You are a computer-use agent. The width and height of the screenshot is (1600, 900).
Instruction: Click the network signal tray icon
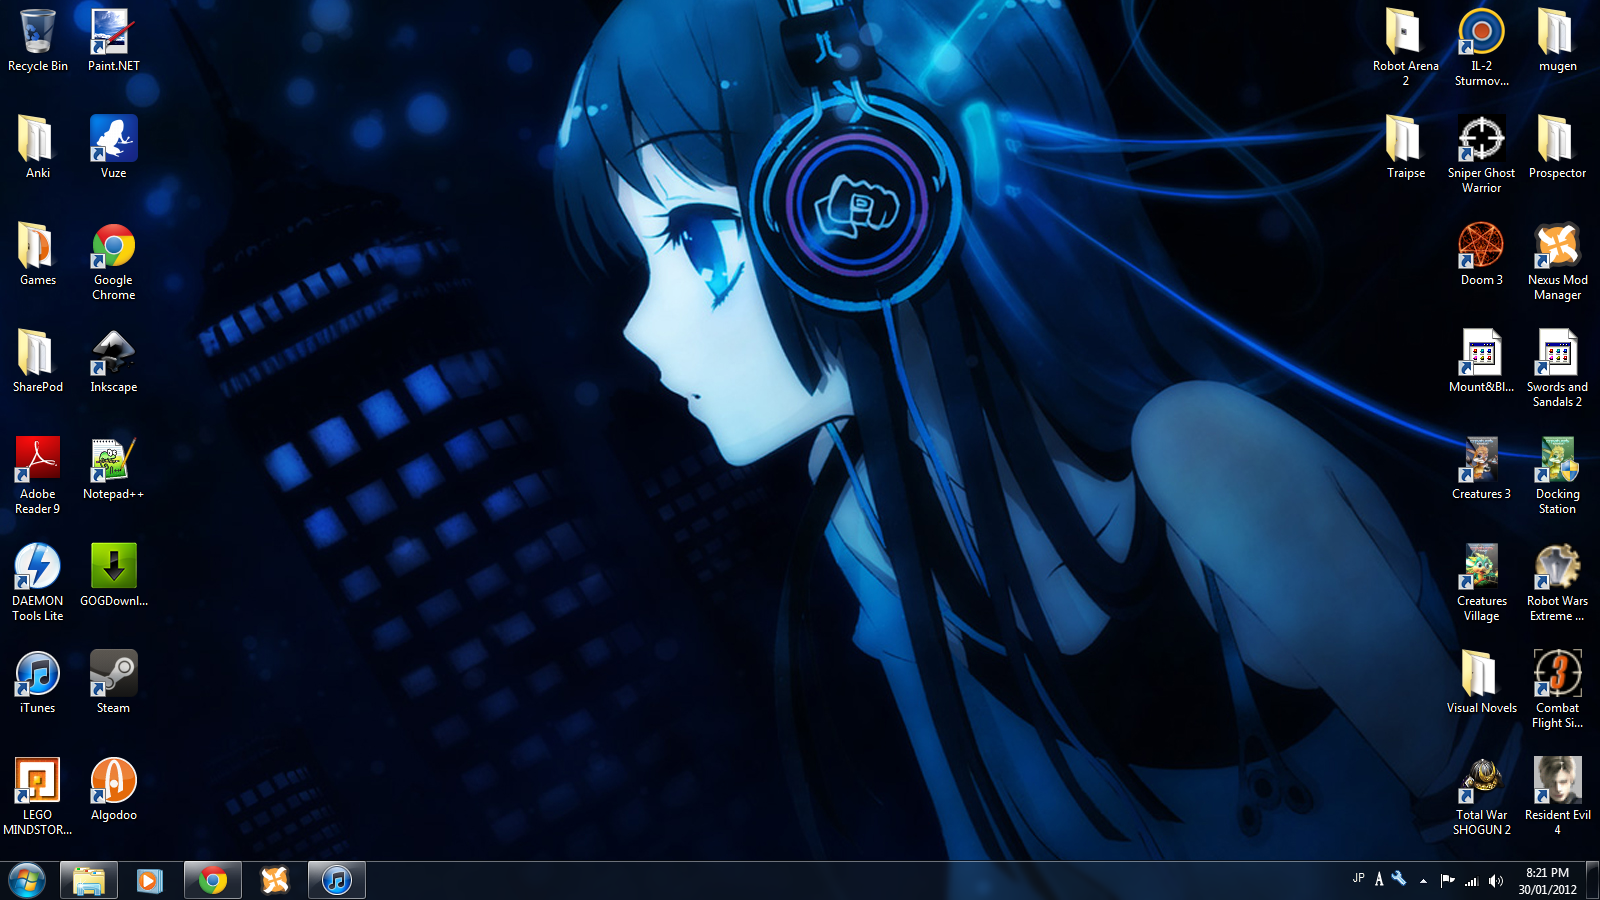(x=1471, y=881)
